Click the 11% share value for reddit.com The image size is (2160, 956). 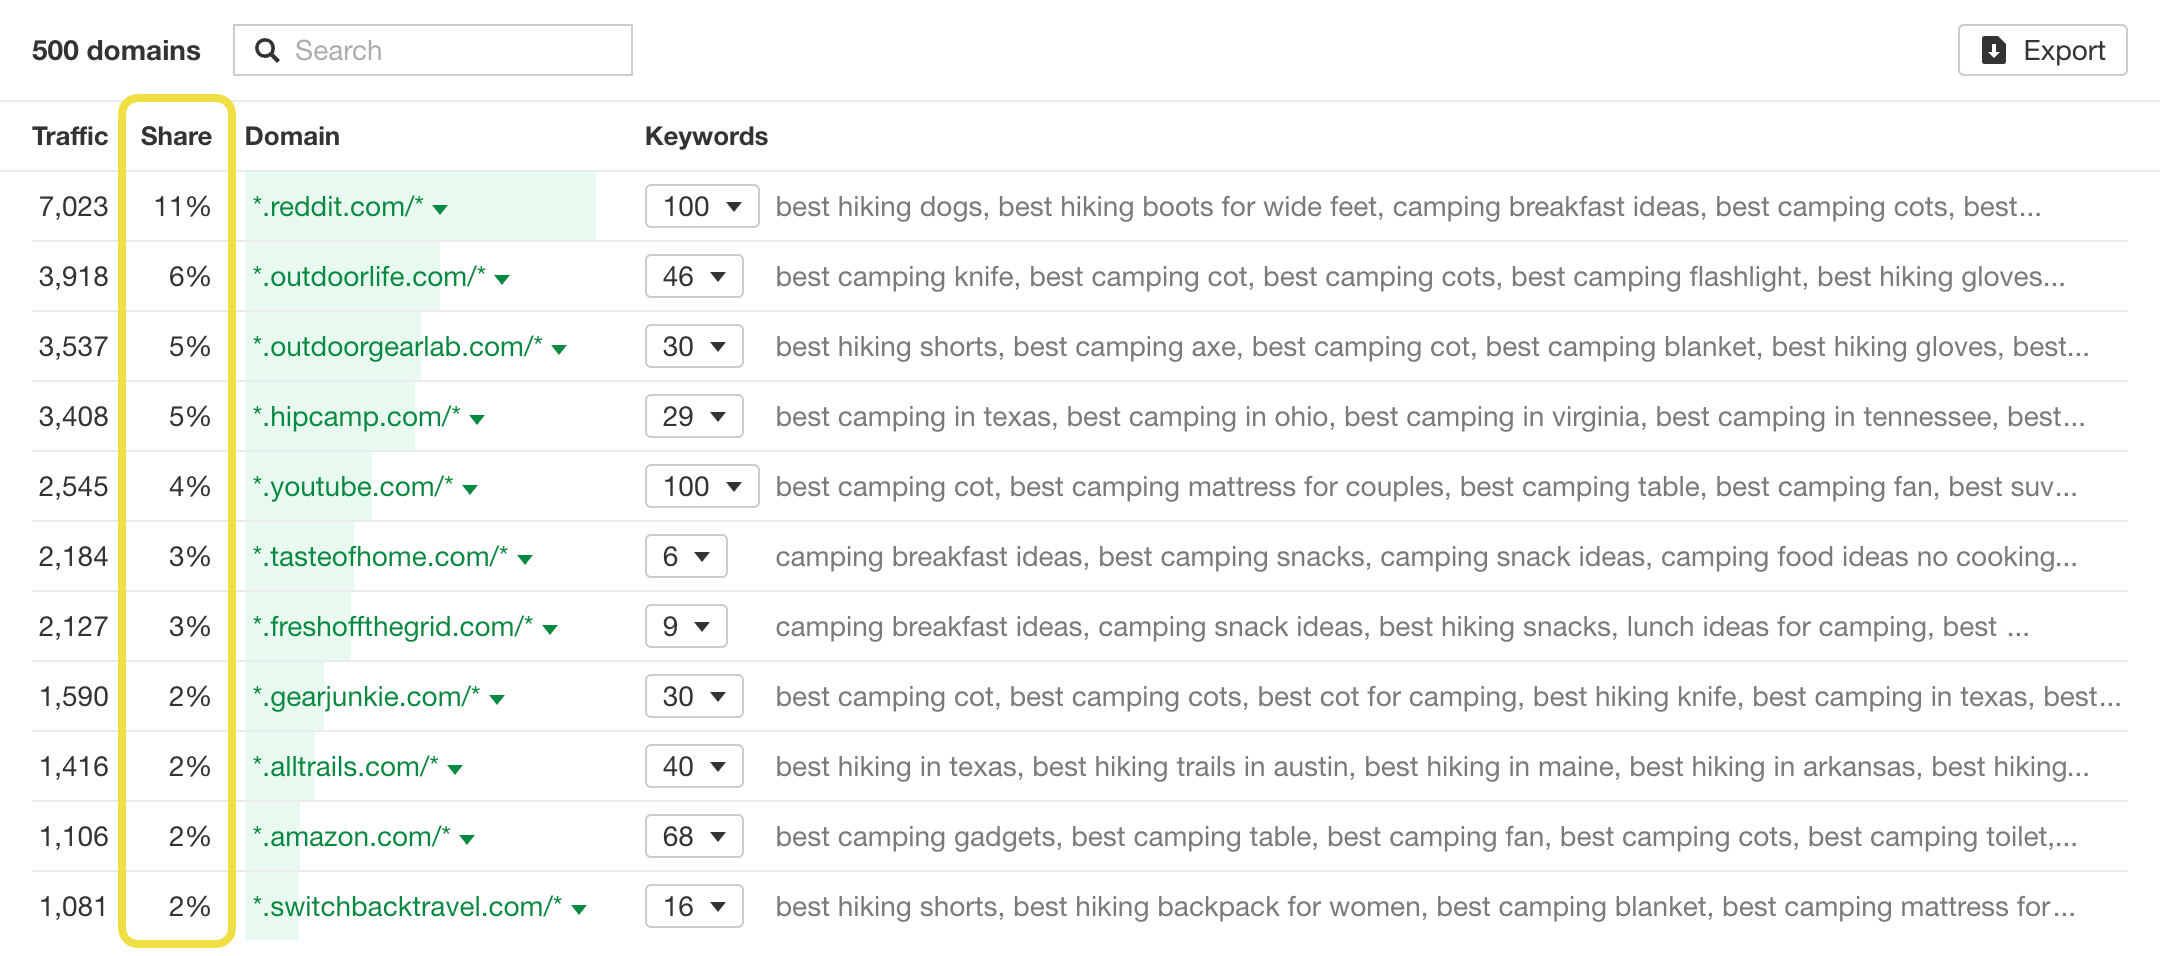pos(182,206)
